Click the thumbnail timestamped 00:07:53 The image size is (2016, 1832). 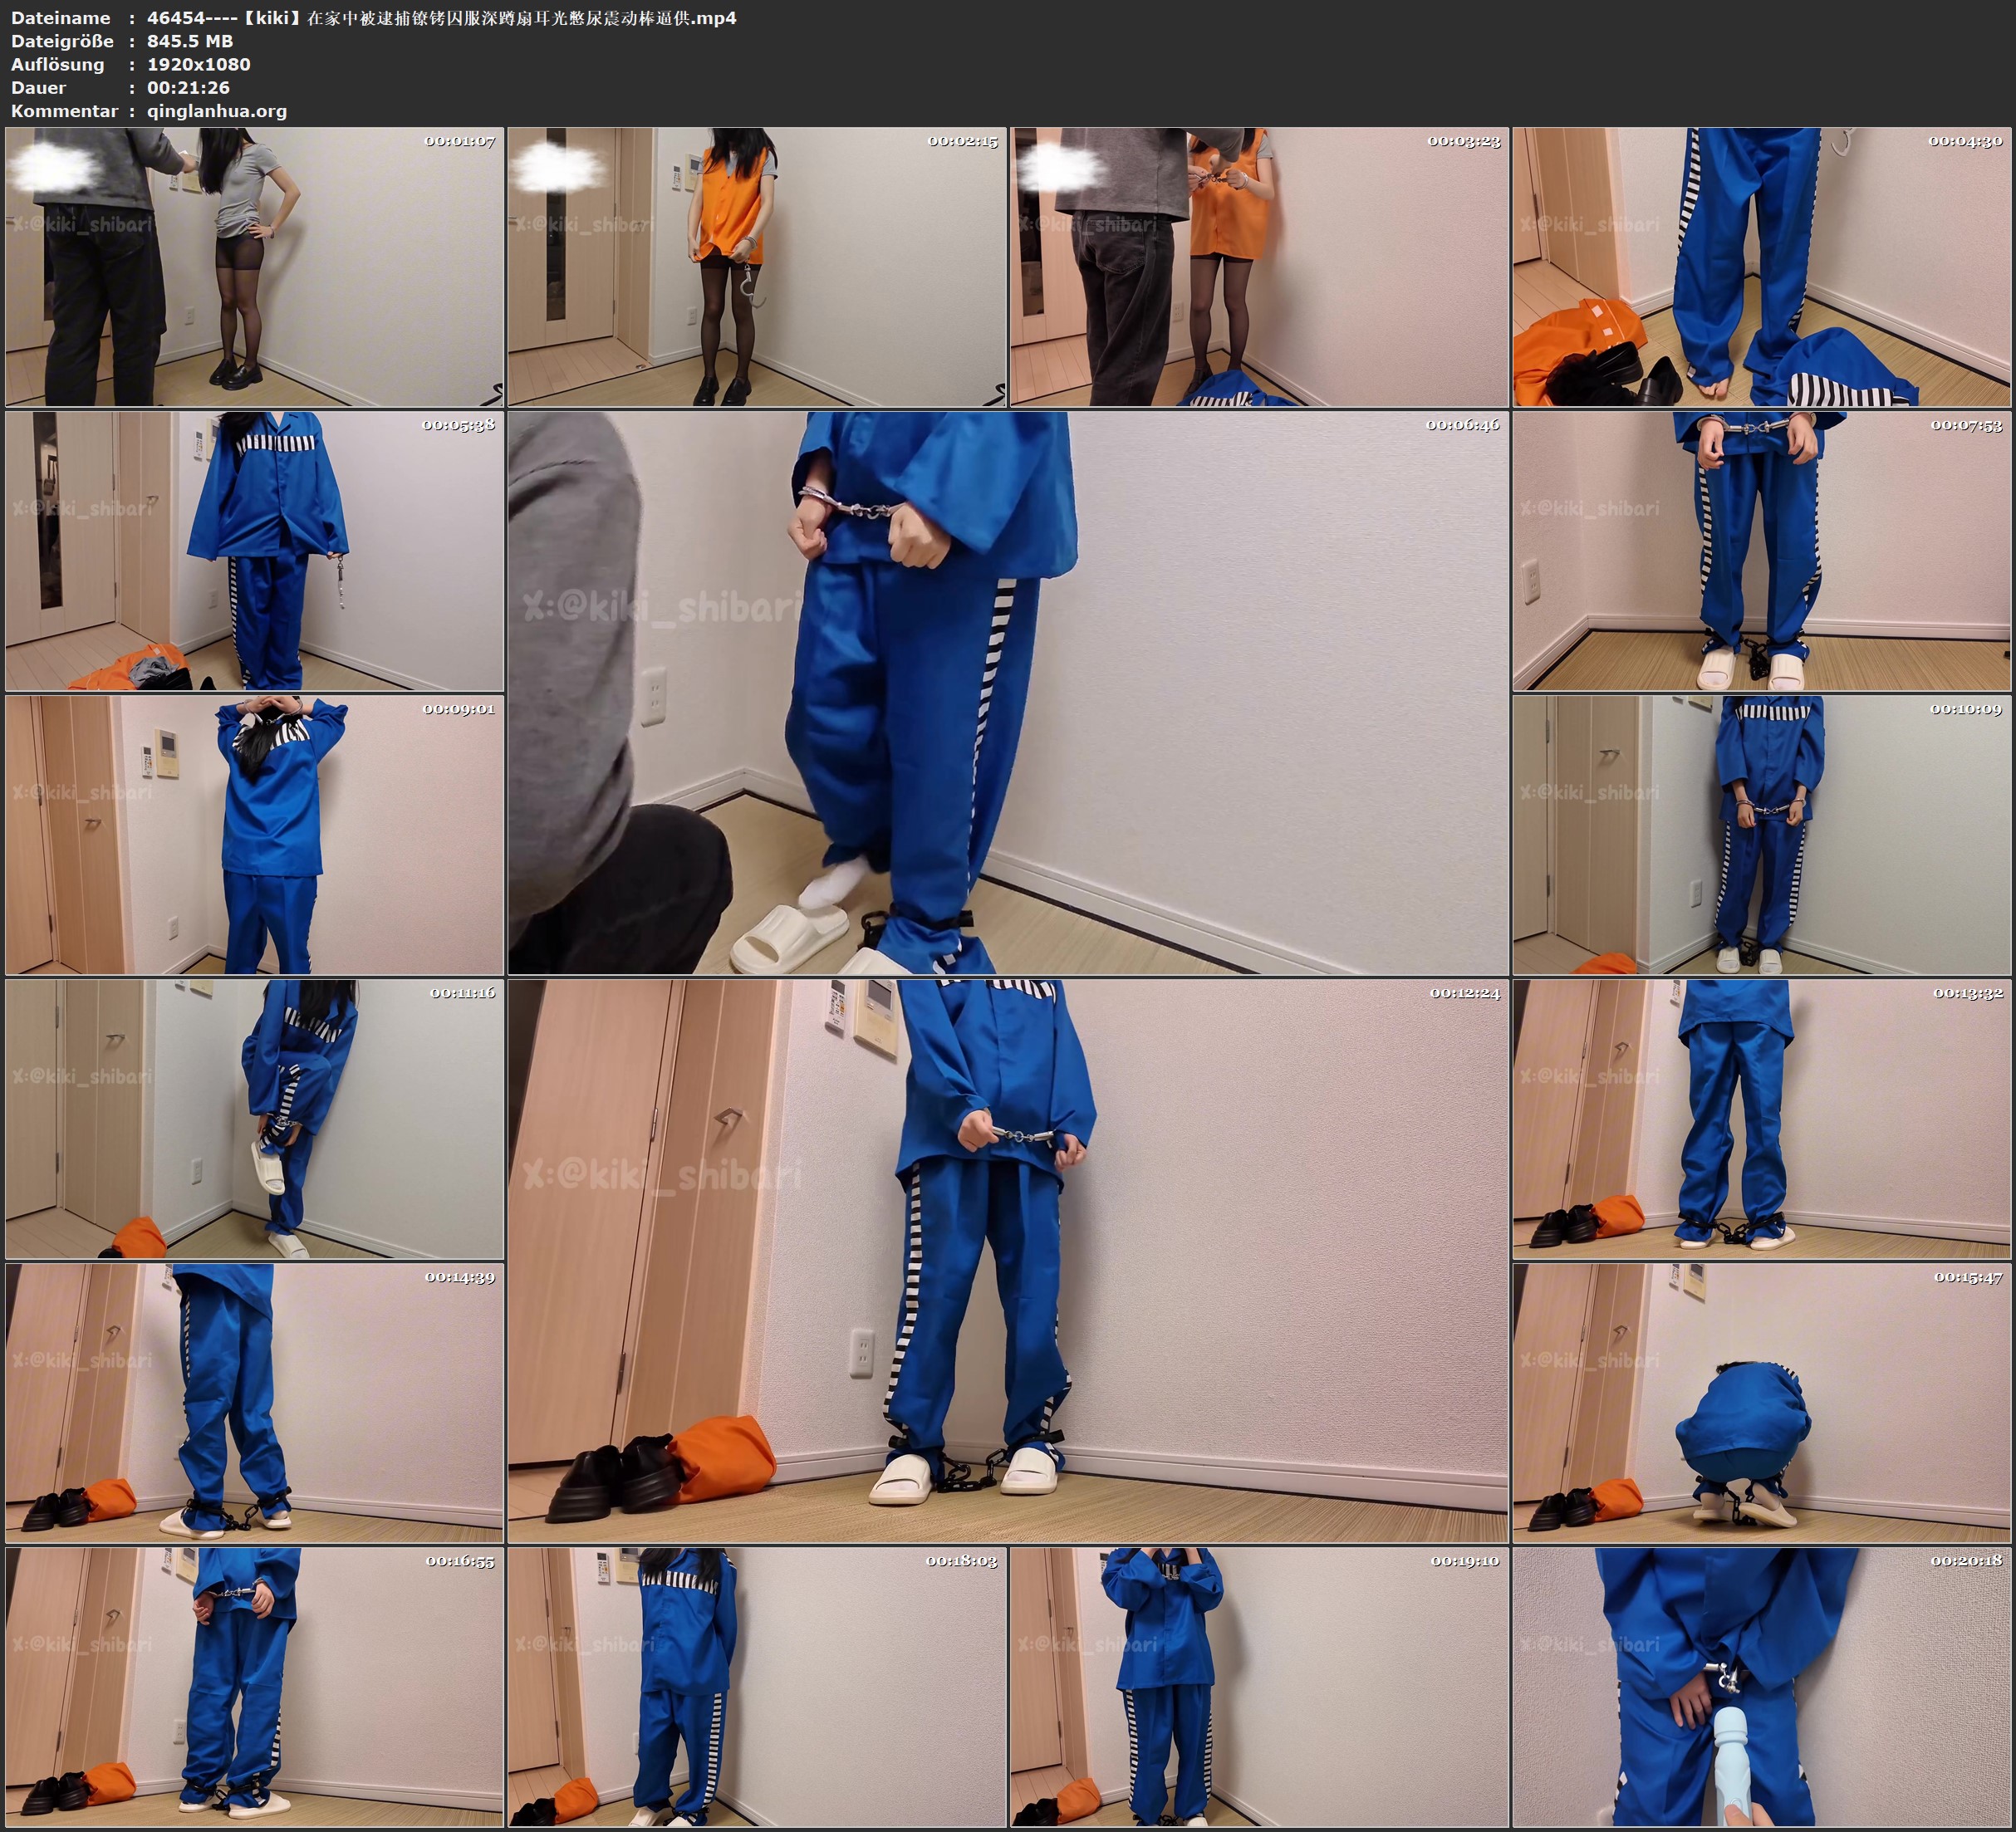[x=1762, y=551]
